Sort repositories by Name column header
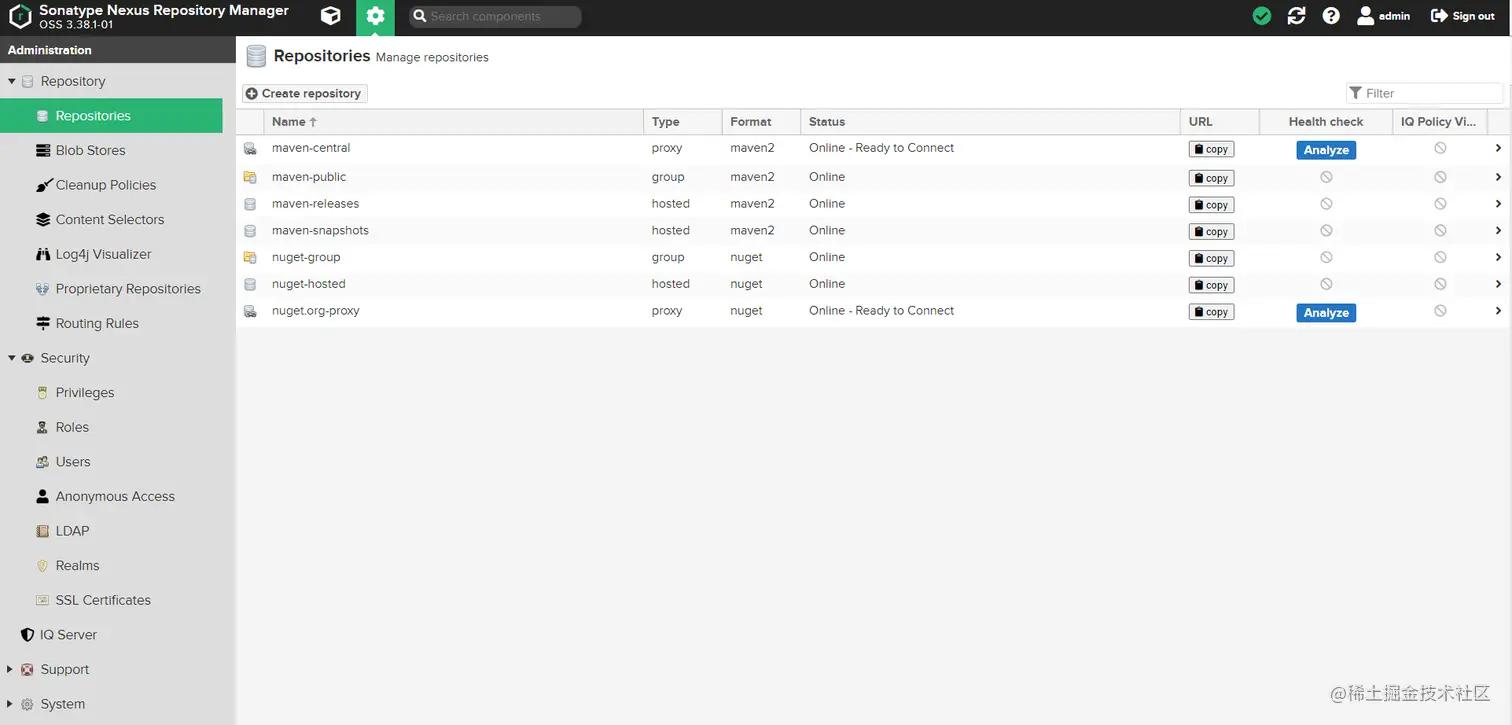Image resolution: width=1512 pixels, height=725 pixels. (x=289, y=122)
